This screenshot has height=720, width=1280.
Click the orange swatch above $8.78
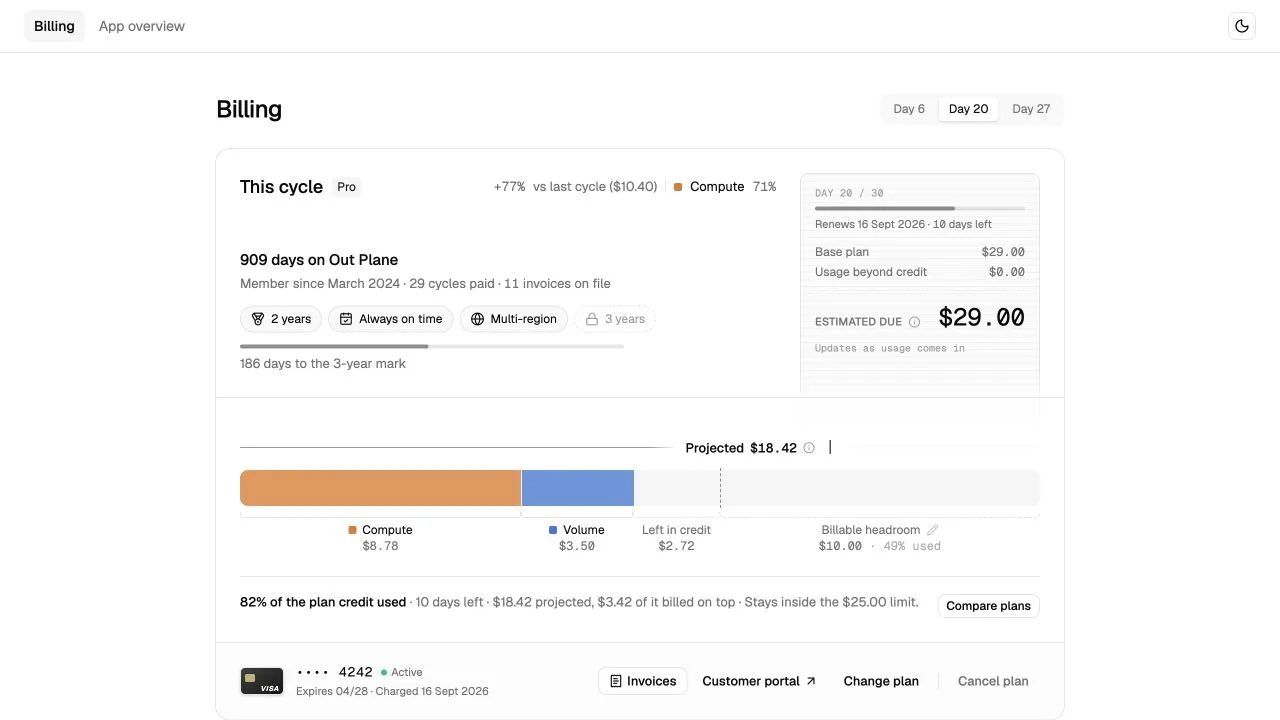[x=352, y=530]
